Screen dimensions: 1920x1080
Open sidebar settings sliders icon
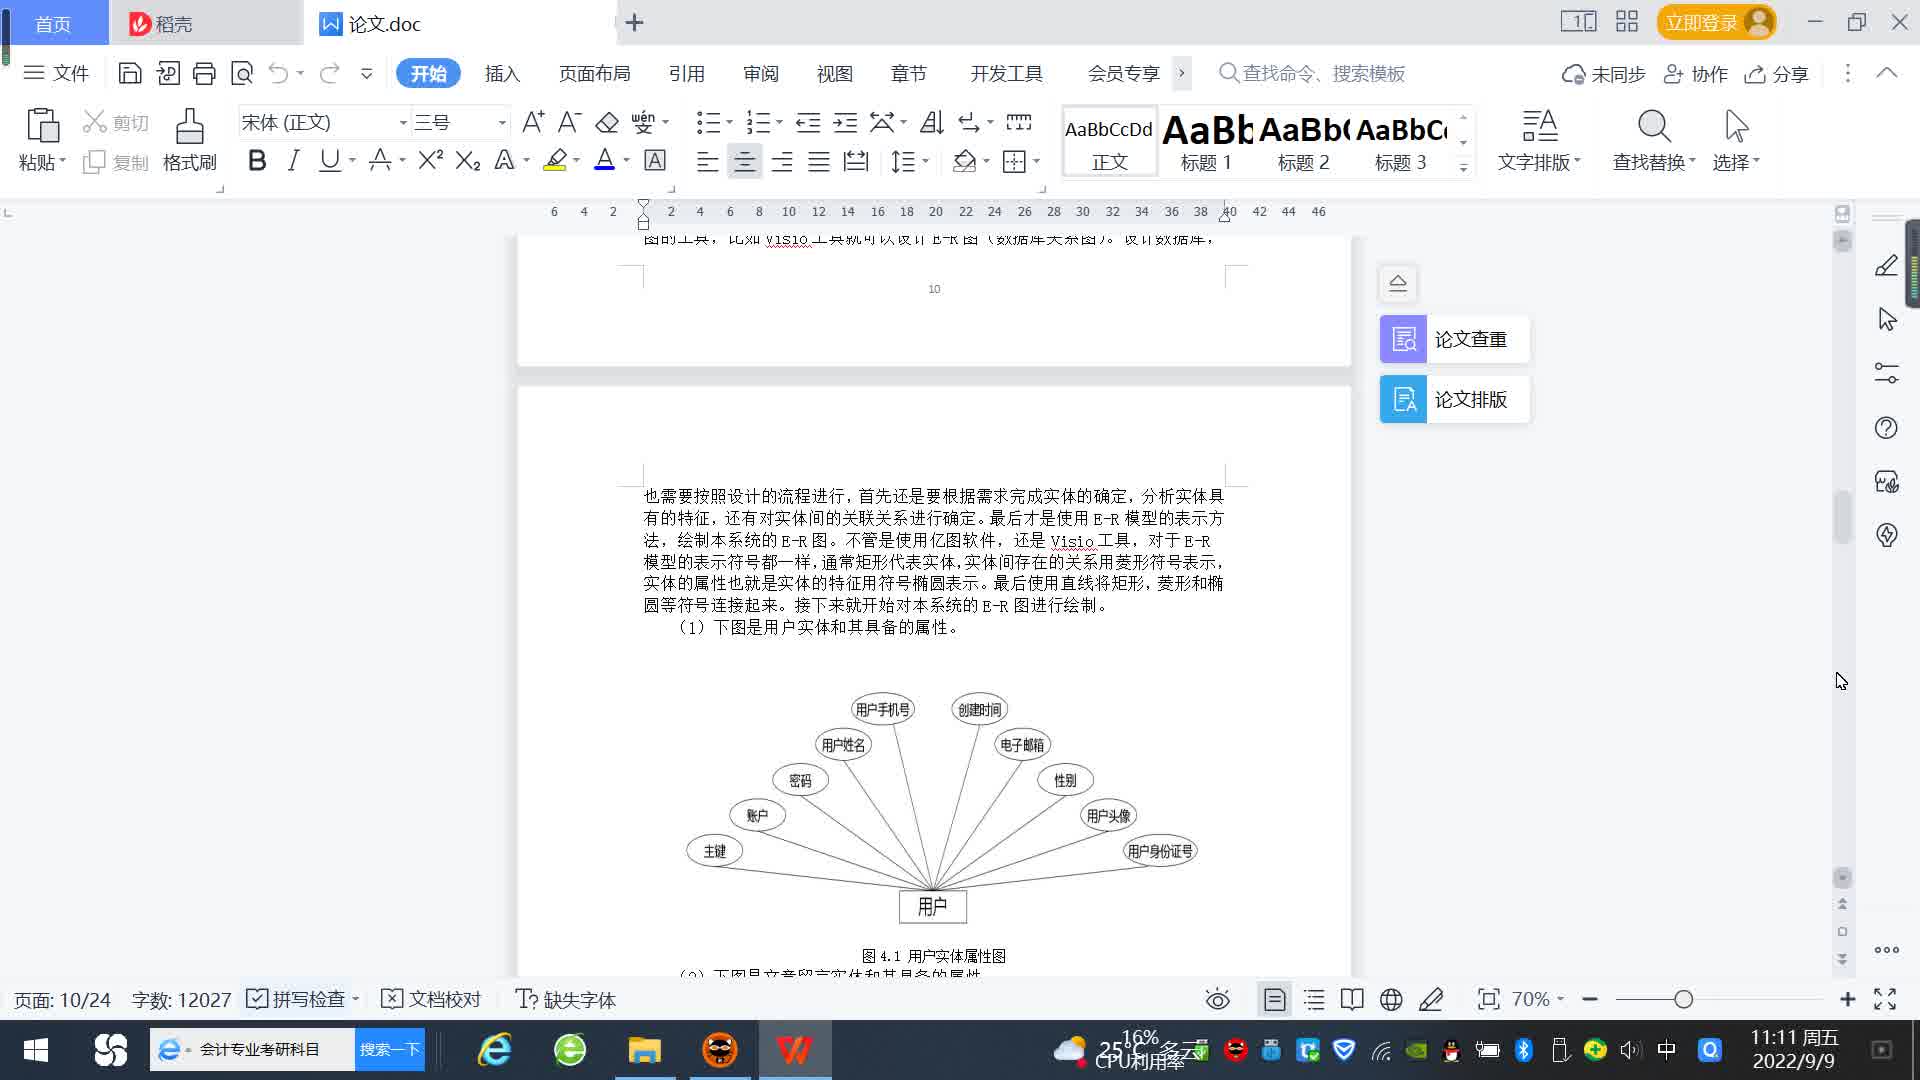(x=1886, y=373)
